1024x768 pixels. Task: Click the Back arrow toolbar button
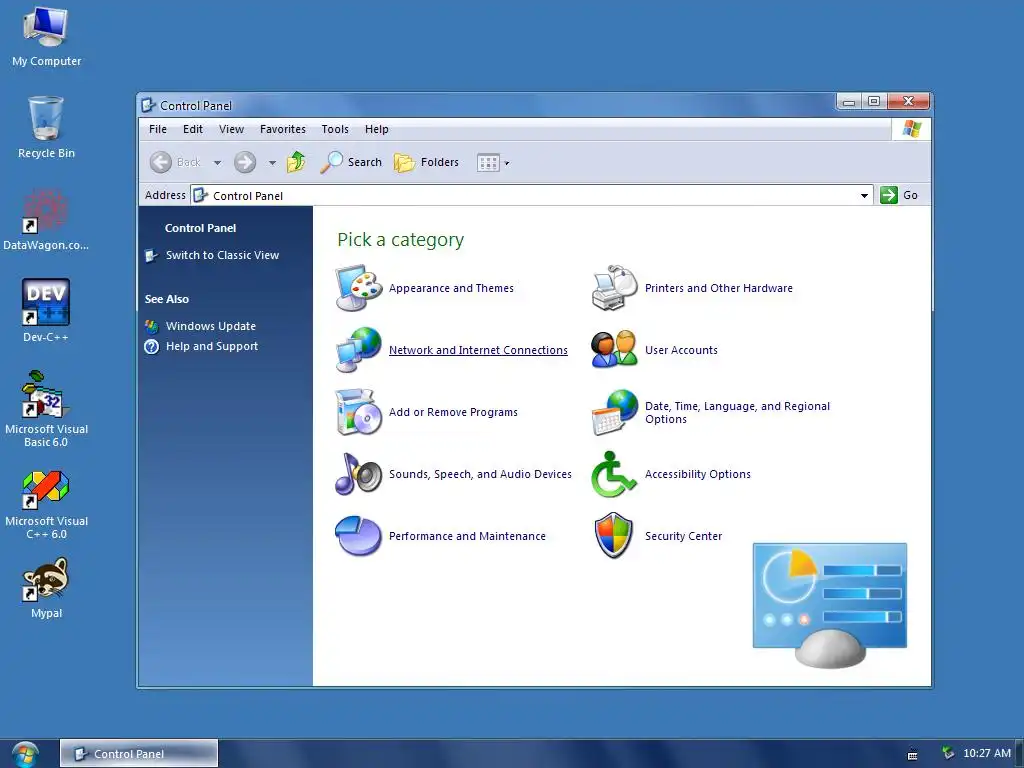(x=175, y=162)
